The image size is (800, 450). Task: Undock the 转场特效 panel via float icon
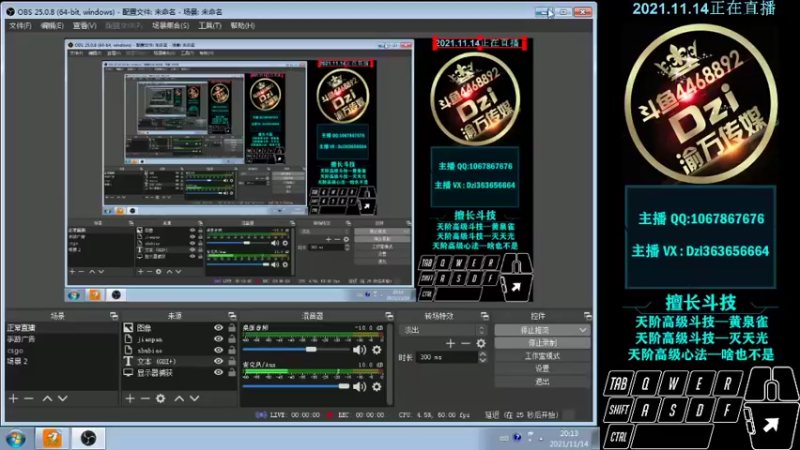point(485,316)
